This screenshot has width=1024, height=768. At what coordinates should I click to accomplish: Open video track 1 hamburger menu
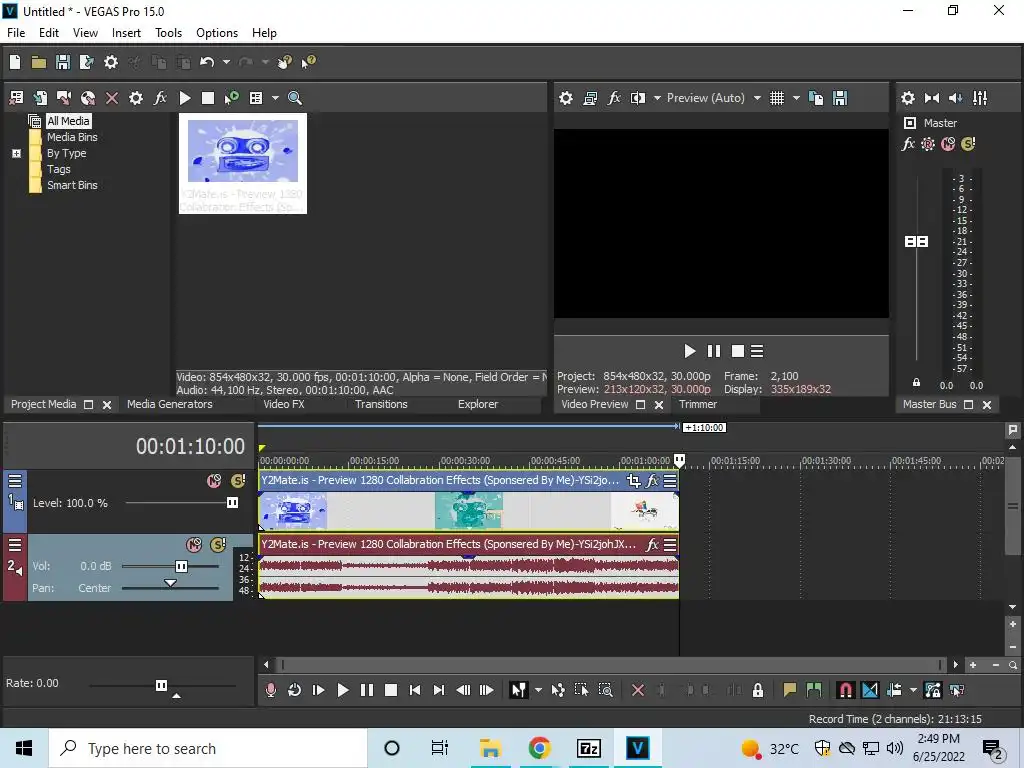[15, 481]
